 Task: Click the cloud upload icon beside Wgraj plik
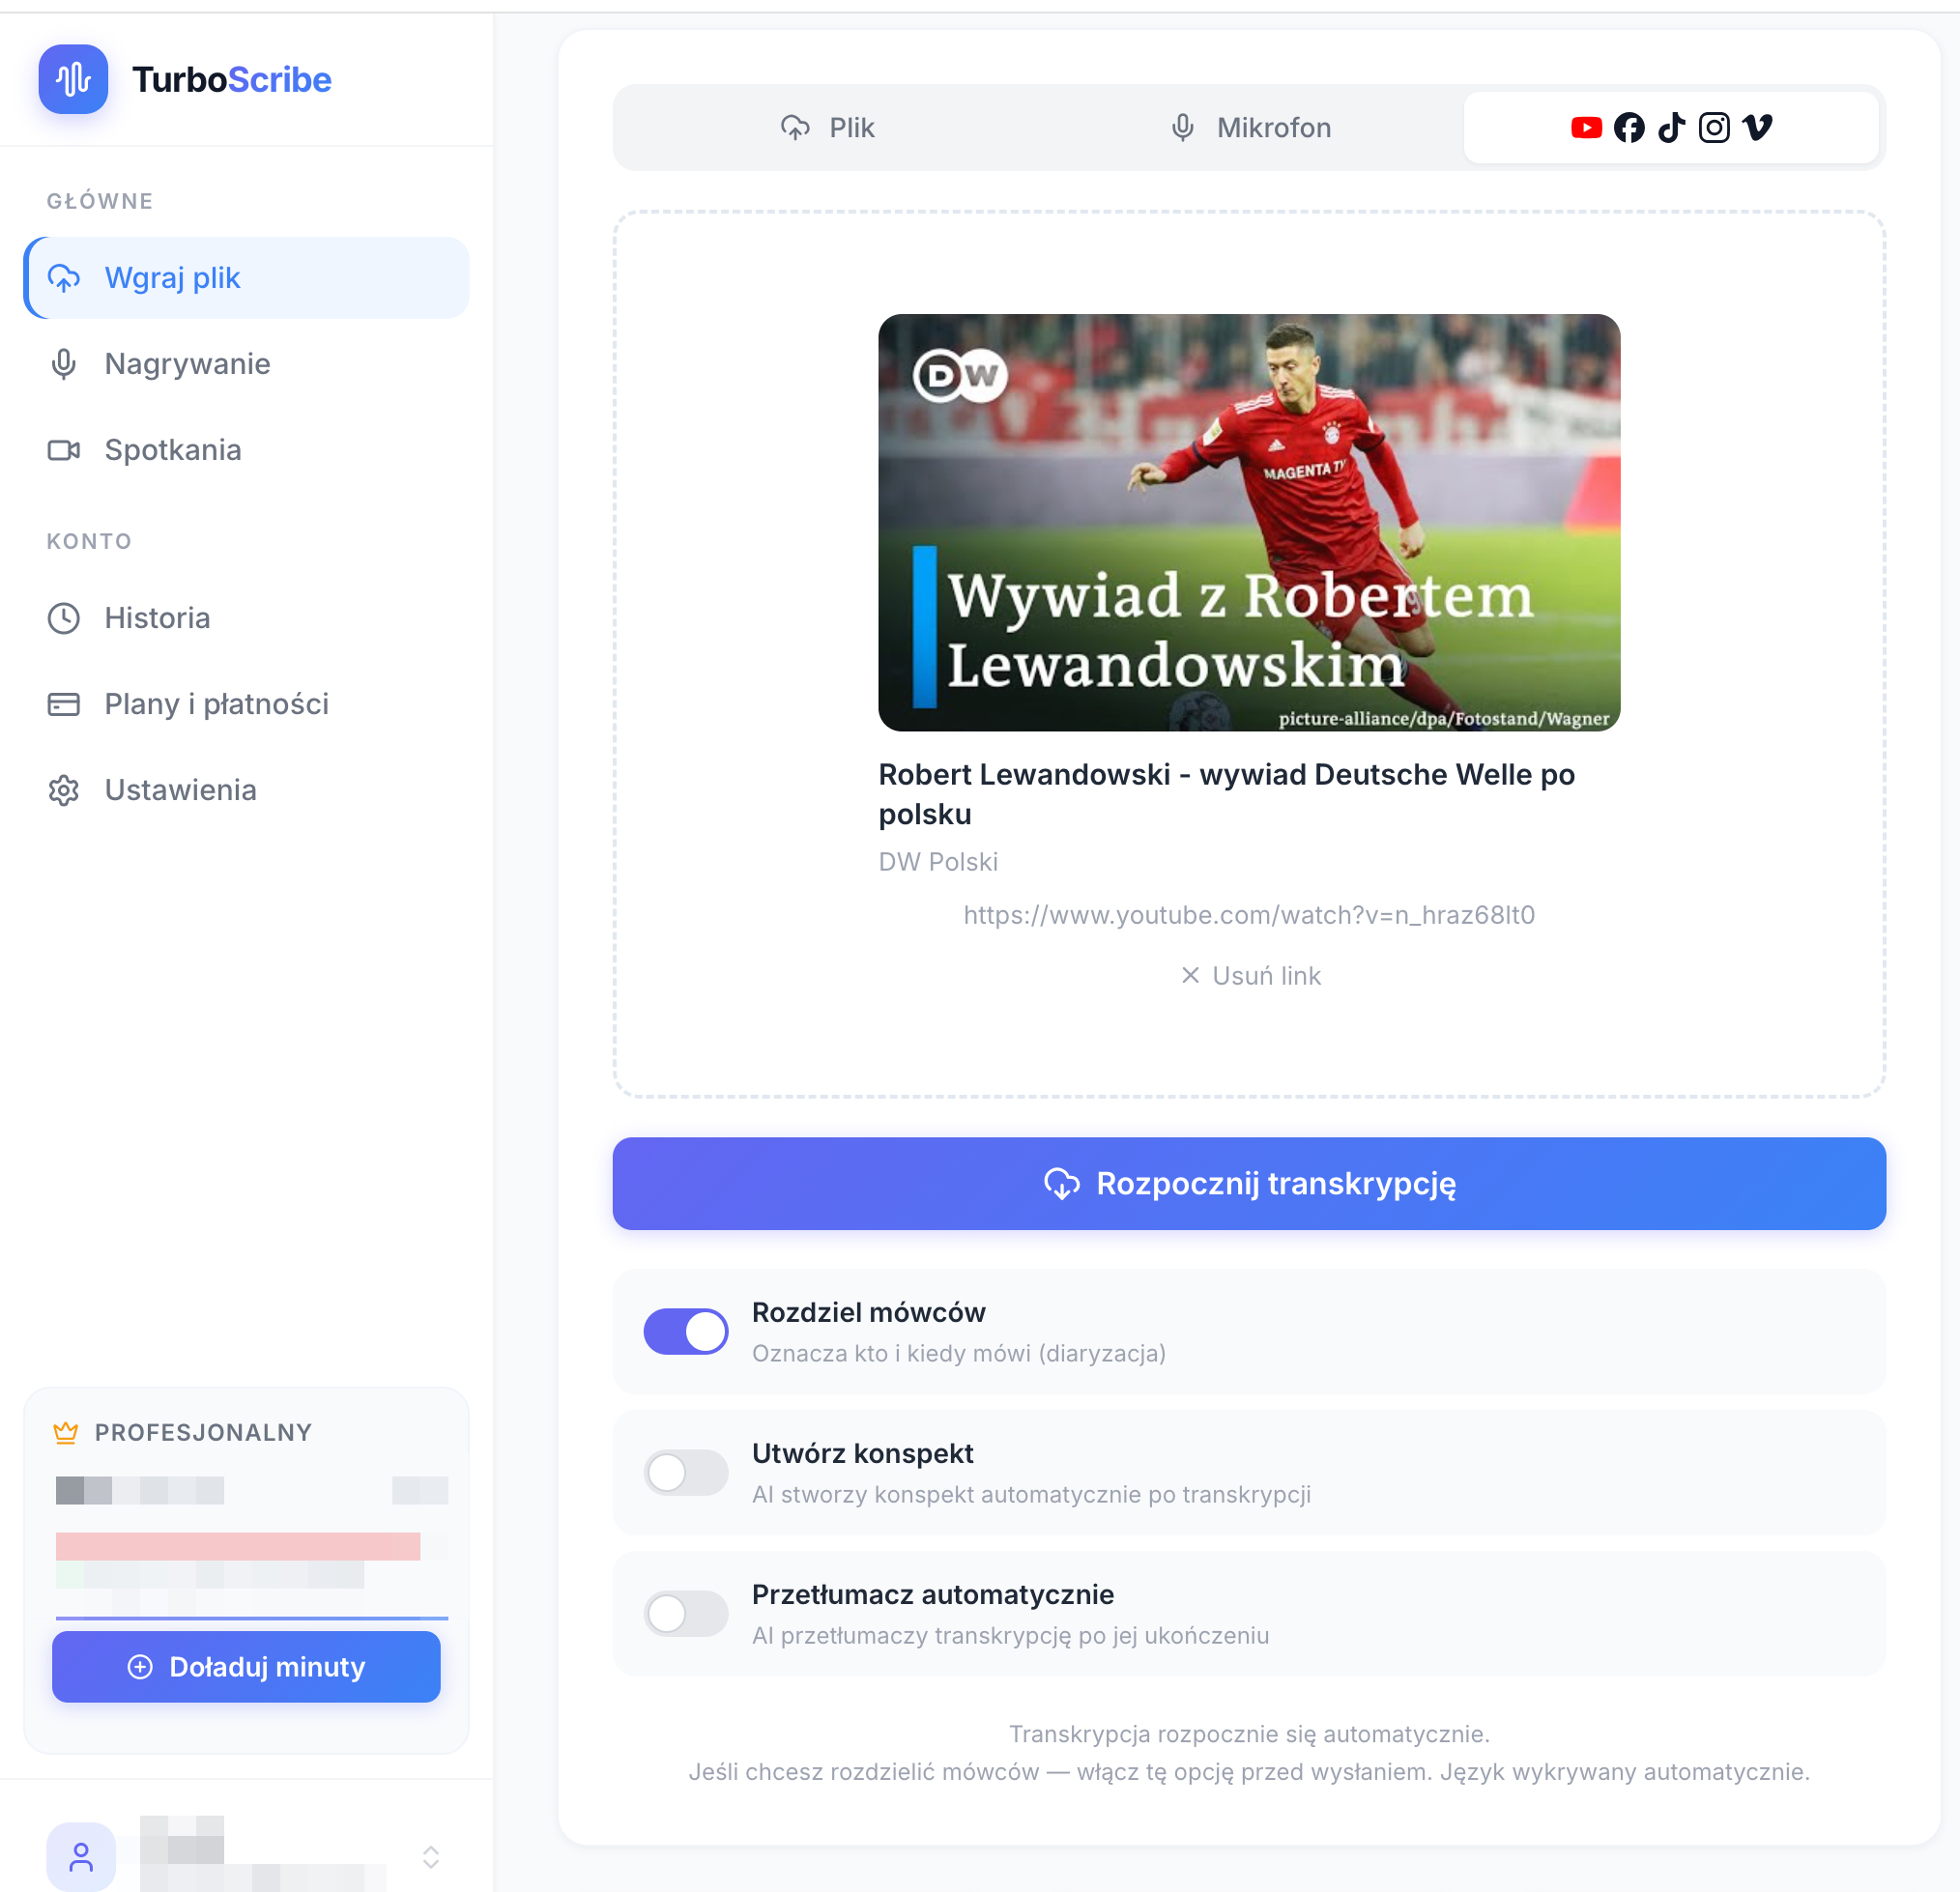(64, 278)
